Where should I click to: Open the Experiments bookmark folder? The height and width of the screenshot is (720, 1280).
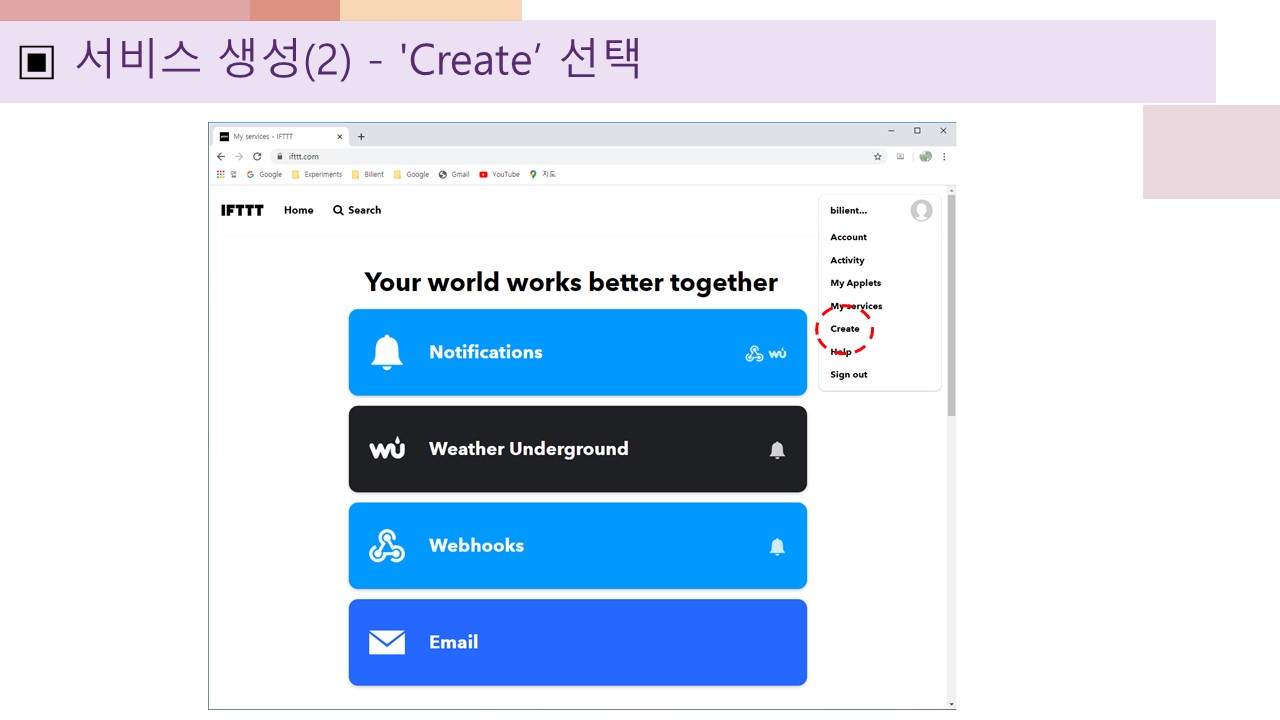pos(317,174)
